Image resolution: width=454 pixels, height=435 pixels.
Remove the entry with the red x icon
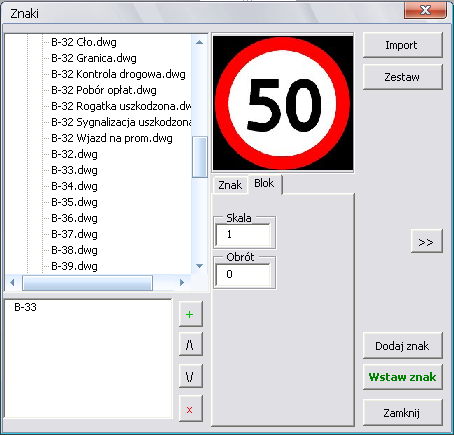click(191, 409)
